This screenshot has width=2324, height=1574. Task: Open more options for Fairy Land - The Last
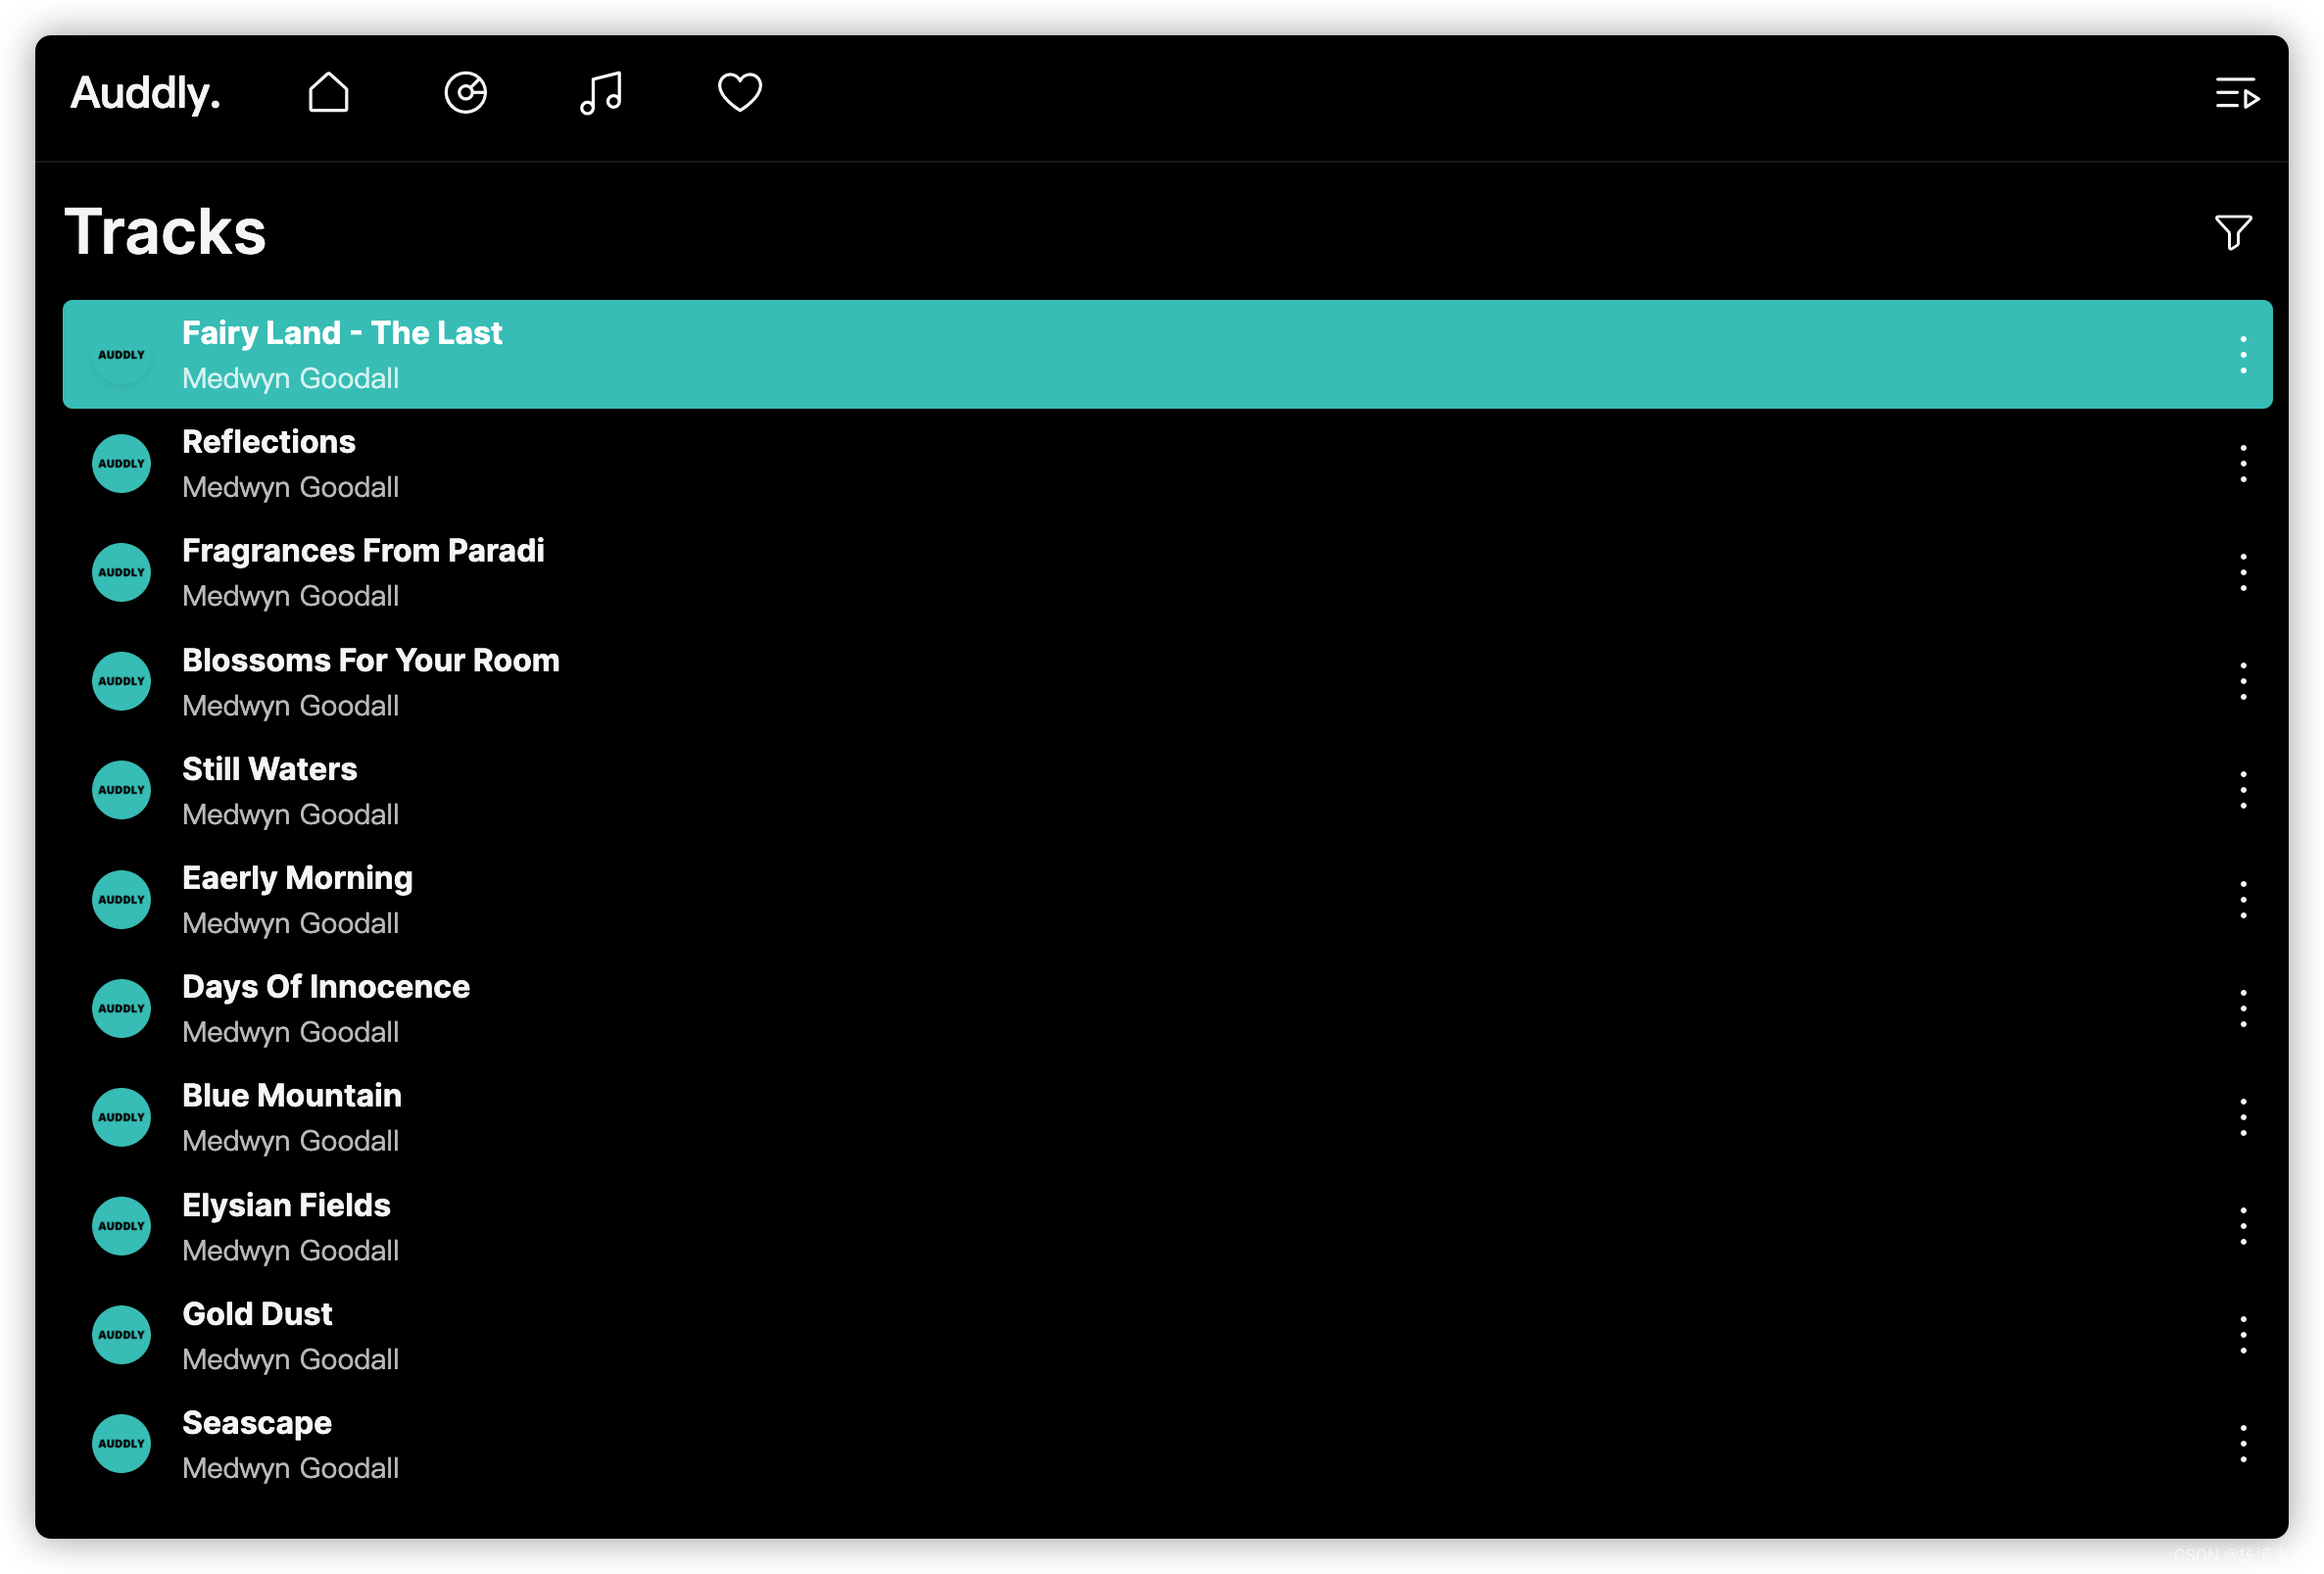point(2243,355)
